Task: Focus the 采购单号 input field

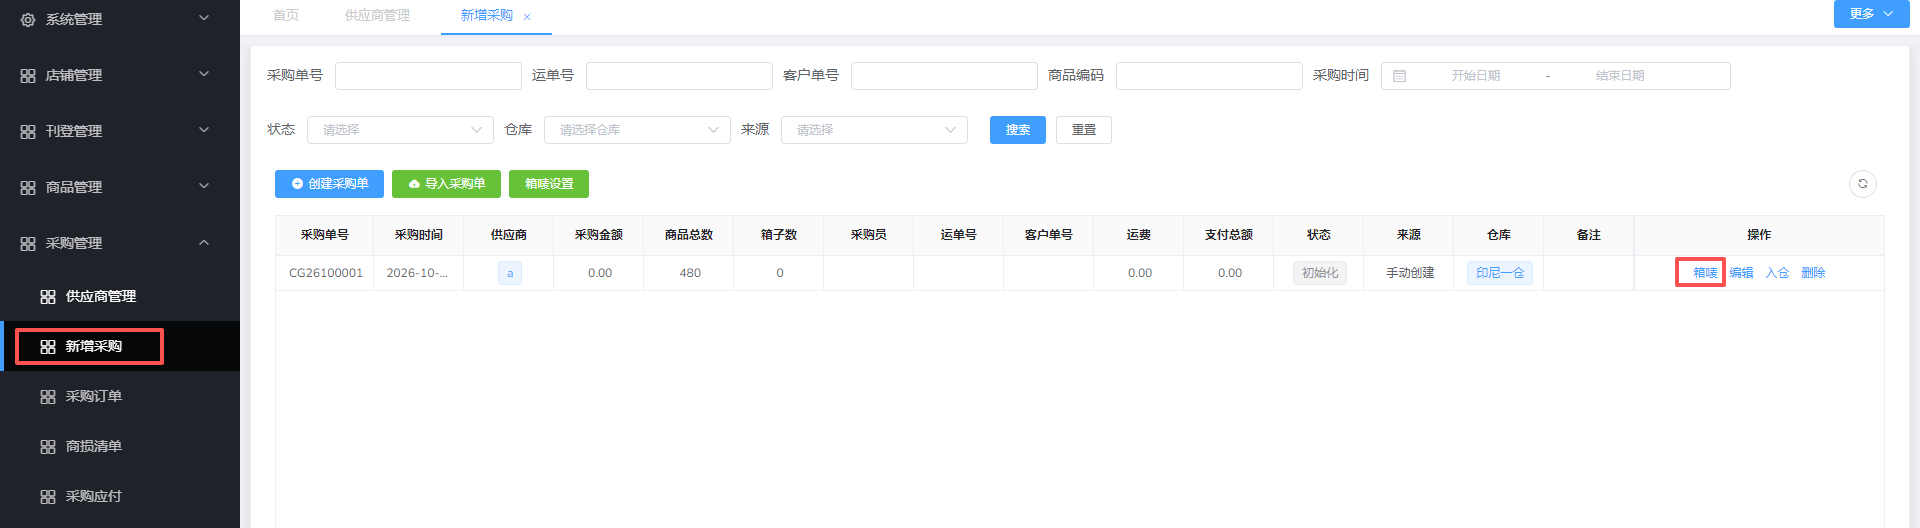Action: 428,76
